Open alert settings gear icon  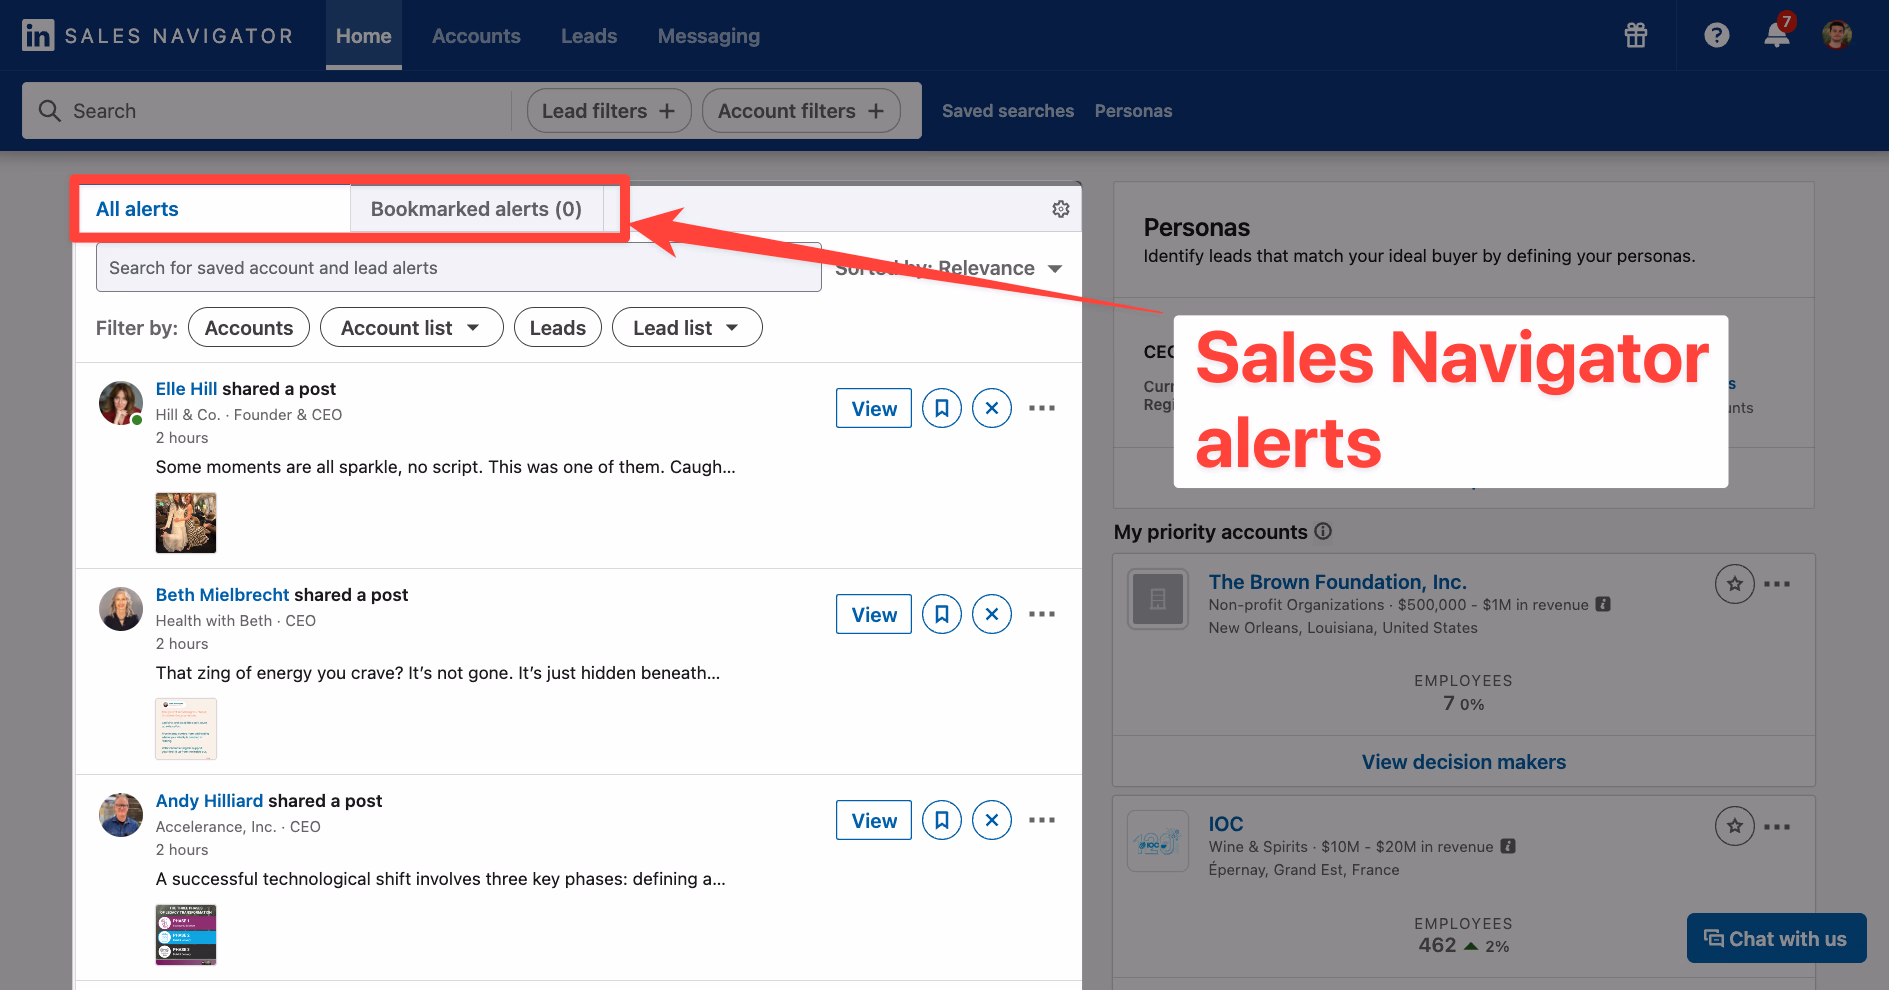pos(1061,209)
